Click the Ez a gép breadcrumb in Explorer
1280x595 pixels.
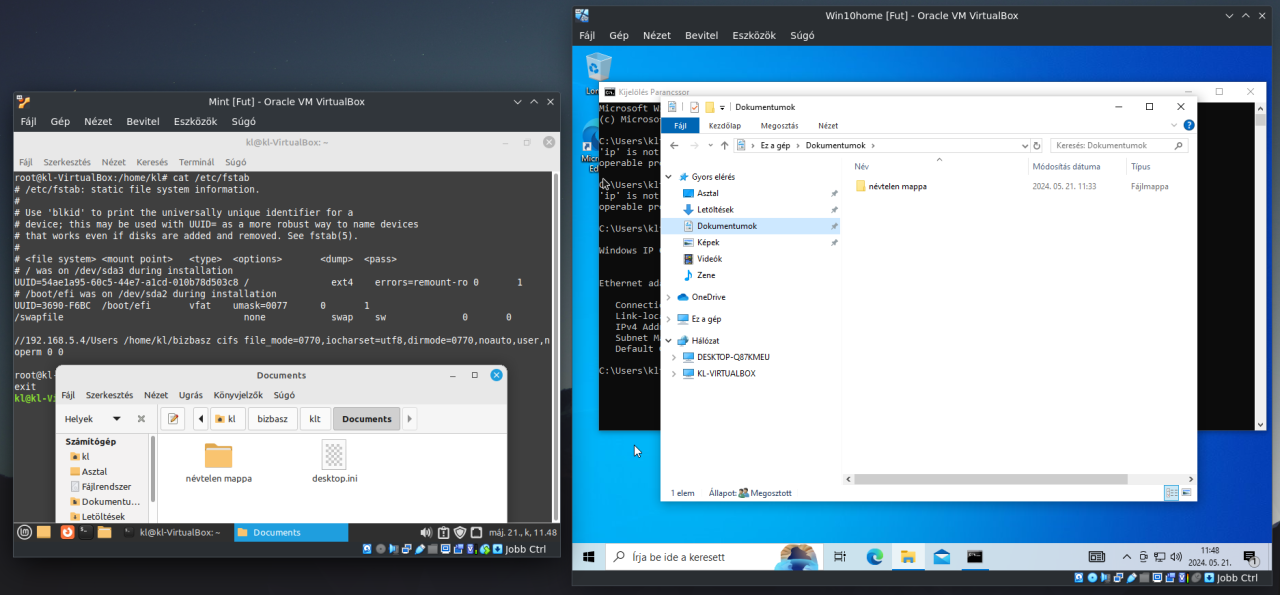click(x=776, y=145)
